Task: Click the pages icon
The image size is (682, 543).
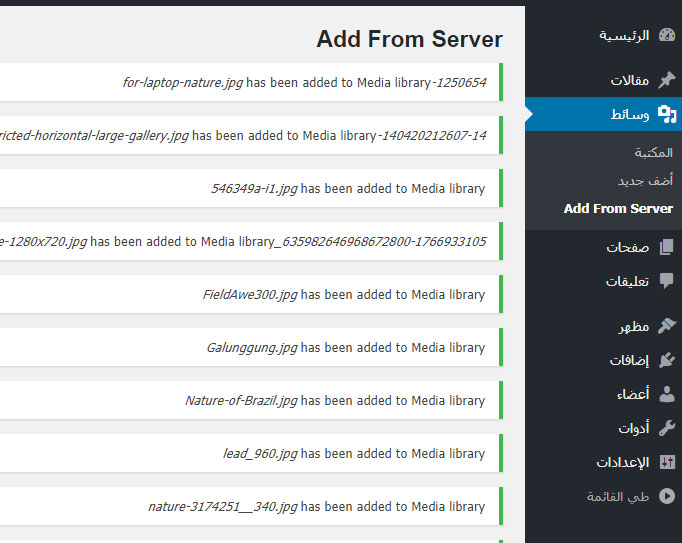Action: pyautogui.click(x=666, y=247)
